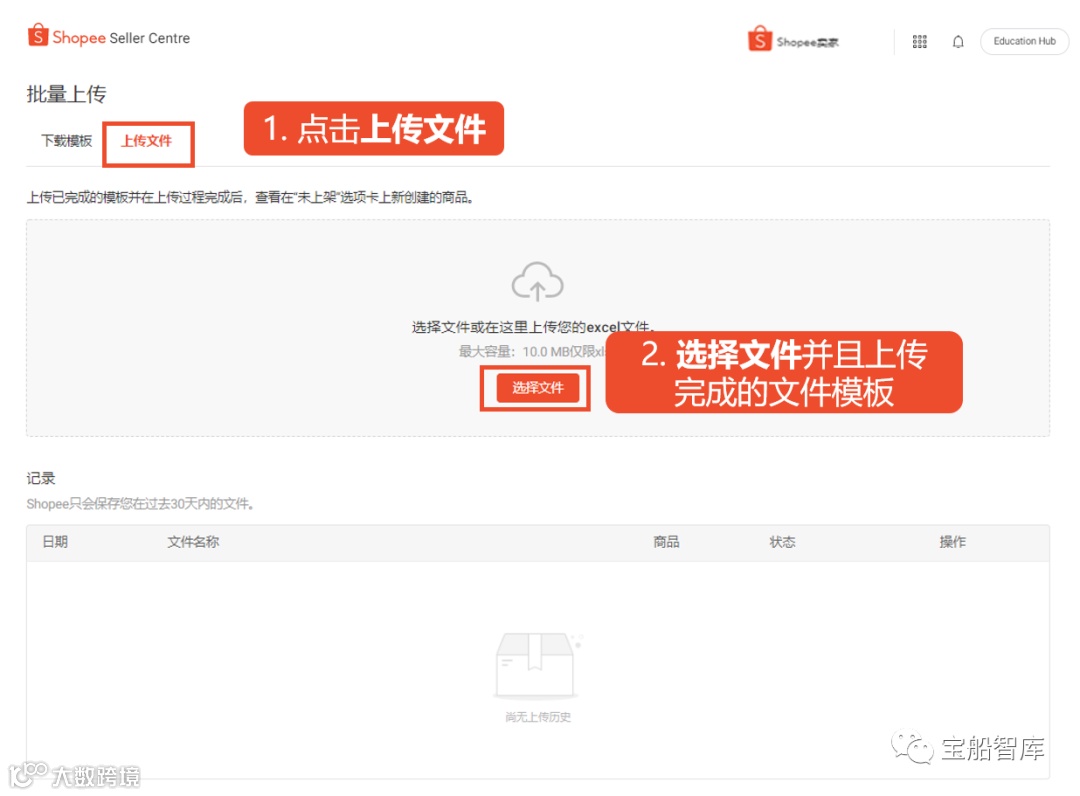Click the 最大容量 10.0 MB hint text
Viewport: 1080px width, 796px height.
532,352
